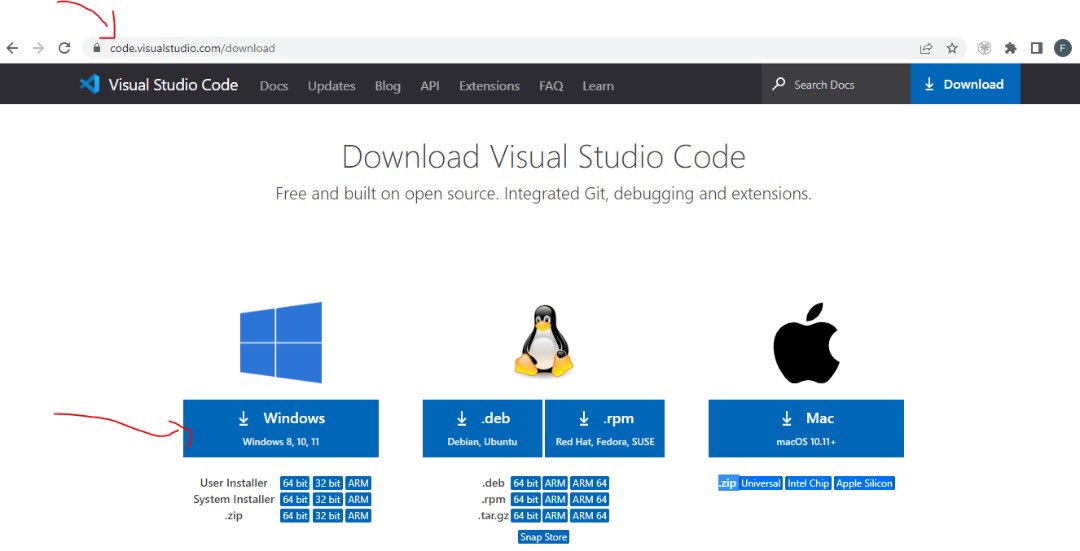Select Windows .zip 32 bit
1080x551 pixels.
pos(328,516)
